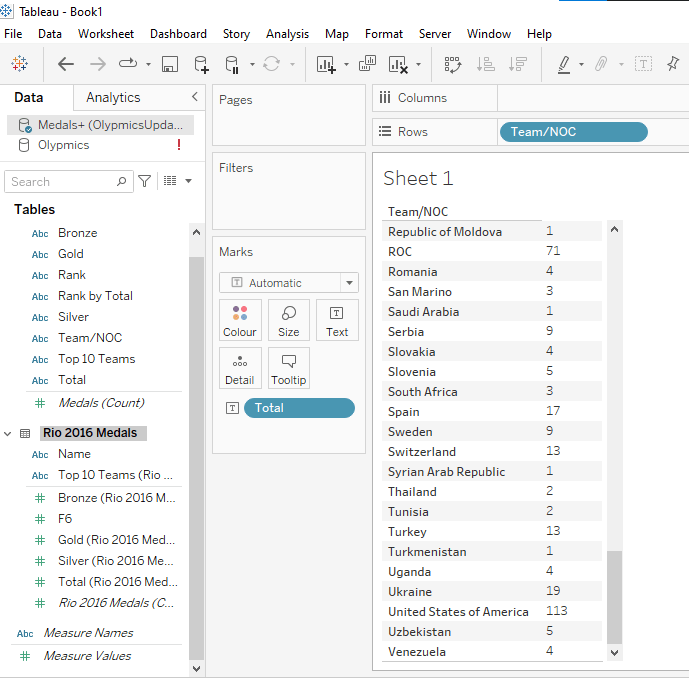Image resolution: width=689 pixels, height=678 pixels.
Task: Click the filter fields funnel icon
Action: 145,181
